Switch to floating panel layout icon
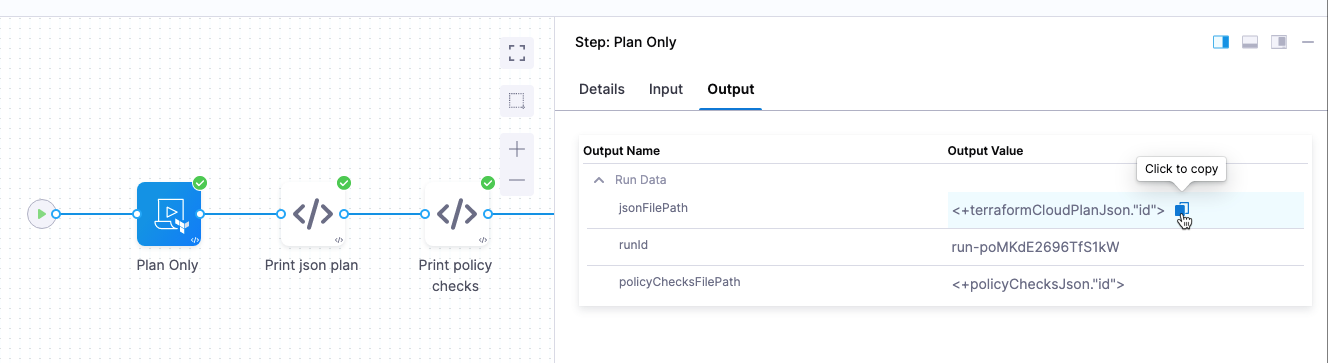1328x363 pixels. coord(1278,42)
